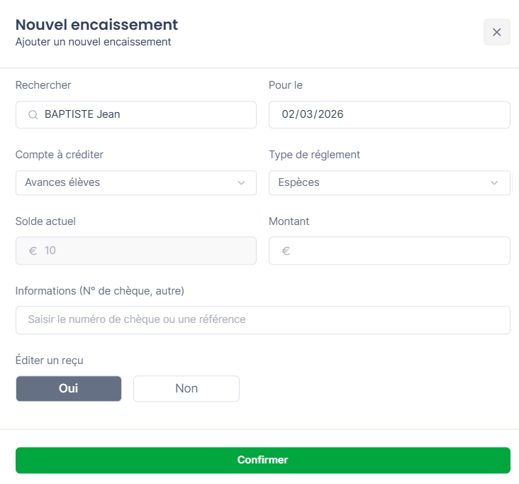The image size is (519, 484).
Task: Expand the Type de réglement chevron
Action: pos(494,183)
